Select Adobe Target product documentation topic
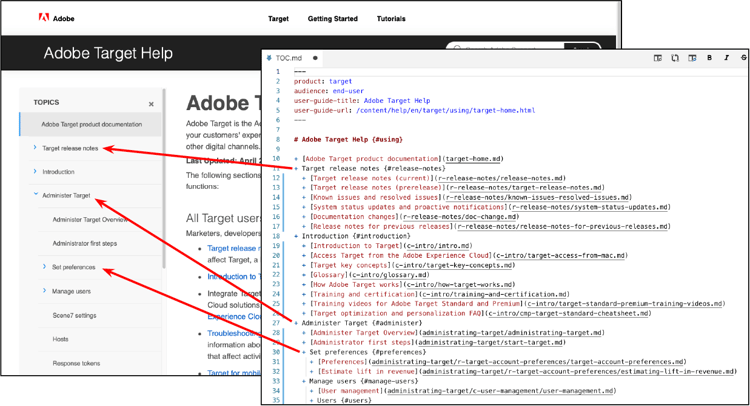Viewport: 750px width, 406px height. click(x=91, y=124)
